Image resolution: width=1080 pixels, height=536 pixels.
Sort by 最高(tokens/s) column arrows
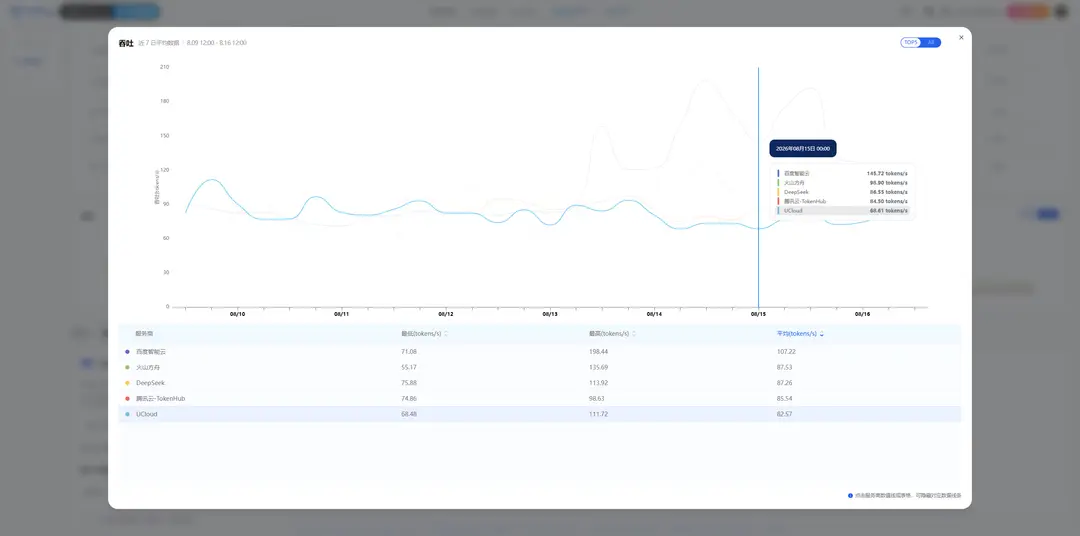click(634, 333)
